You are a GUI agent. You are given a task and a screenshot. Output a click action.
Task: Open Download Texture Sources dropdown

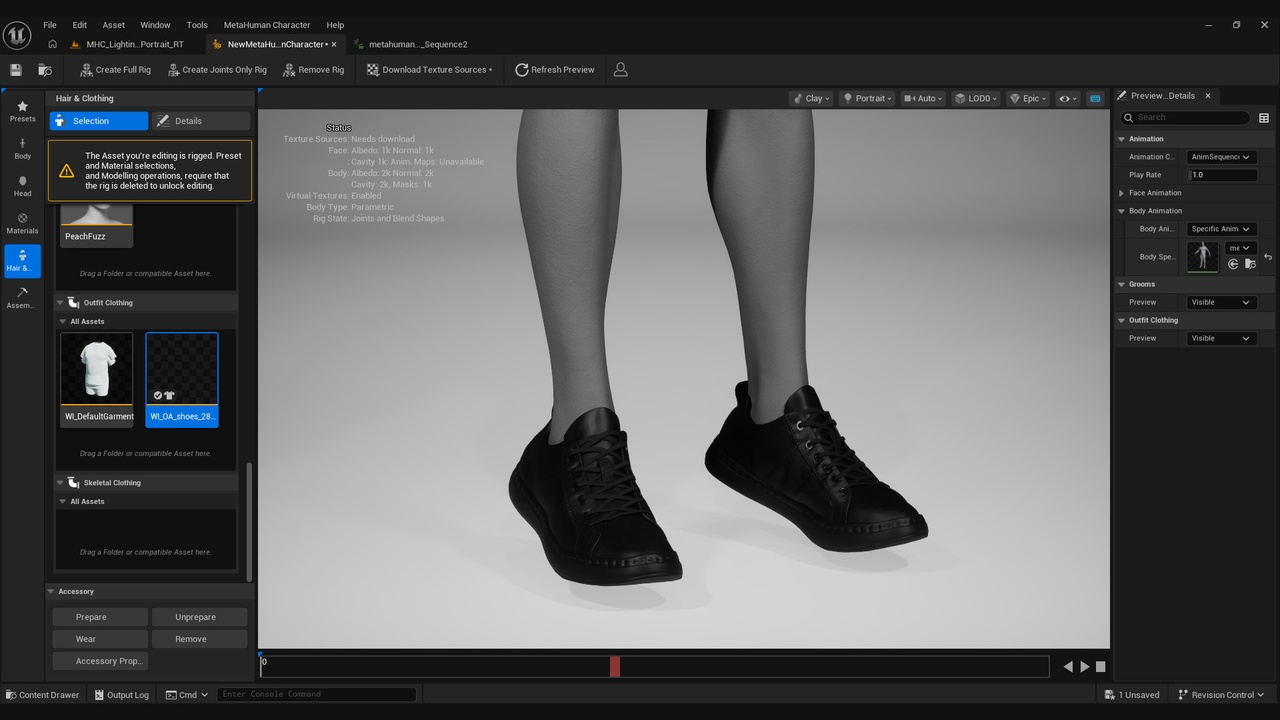(430, 70)
